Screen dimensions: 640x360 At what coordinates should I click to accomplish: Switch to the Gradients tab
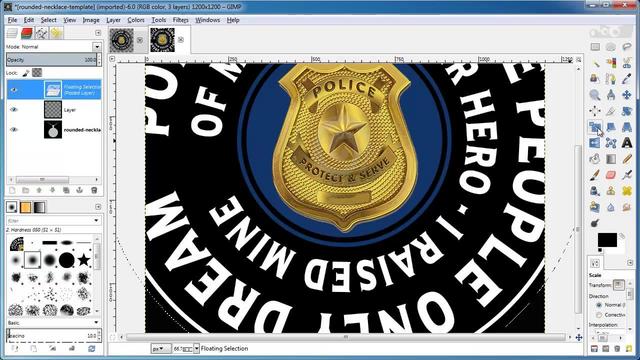point(39,207)
